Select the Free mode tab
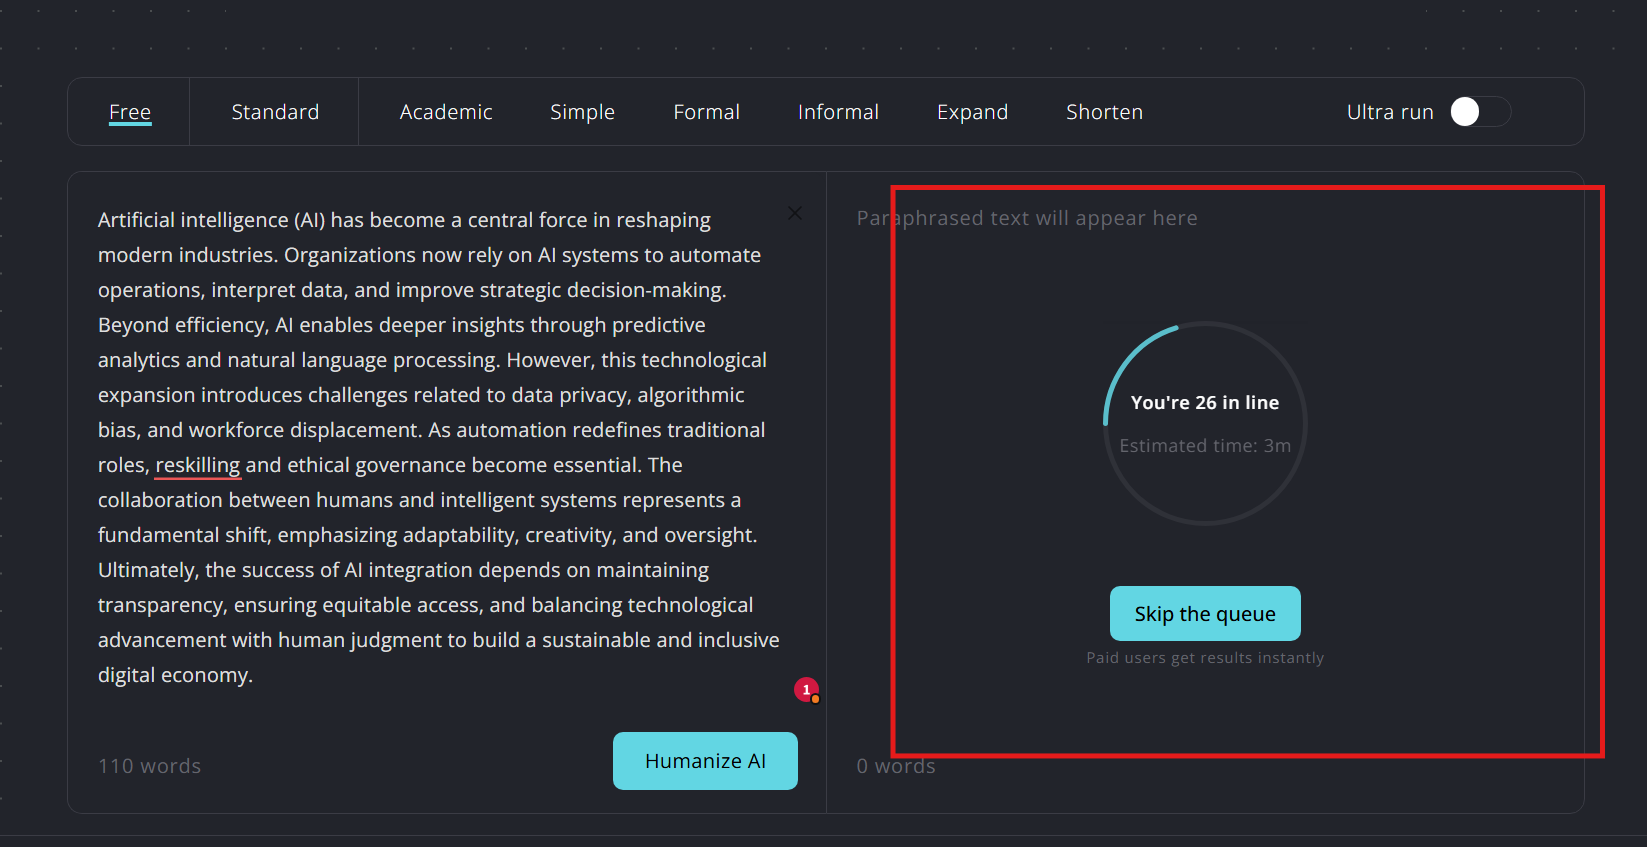 pyautogui.click(x=130, y=112)
